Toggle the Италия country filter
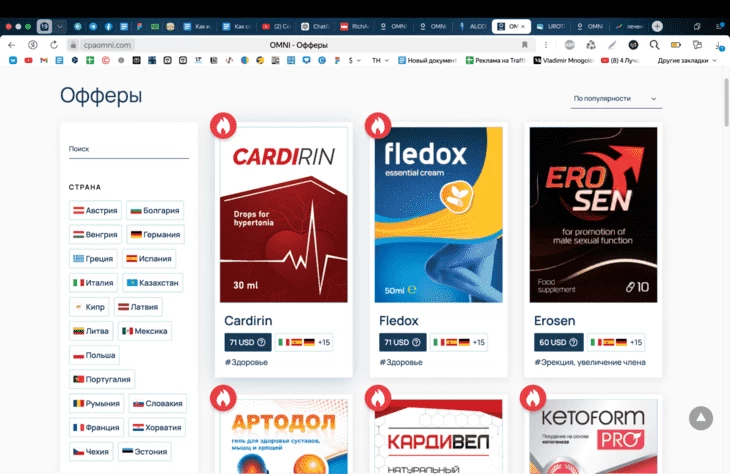 pyautogui.click(x=94, y=283)
